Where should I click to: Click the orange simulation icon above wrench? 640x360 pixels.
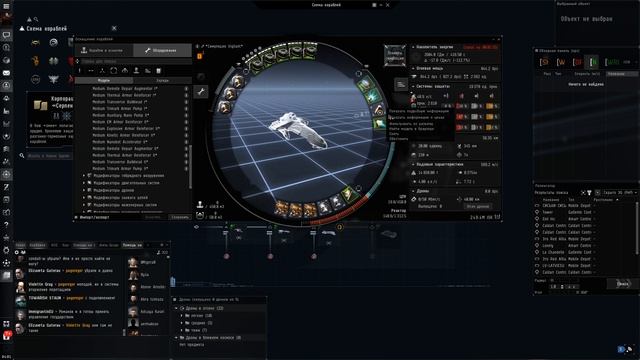[200, 56]
